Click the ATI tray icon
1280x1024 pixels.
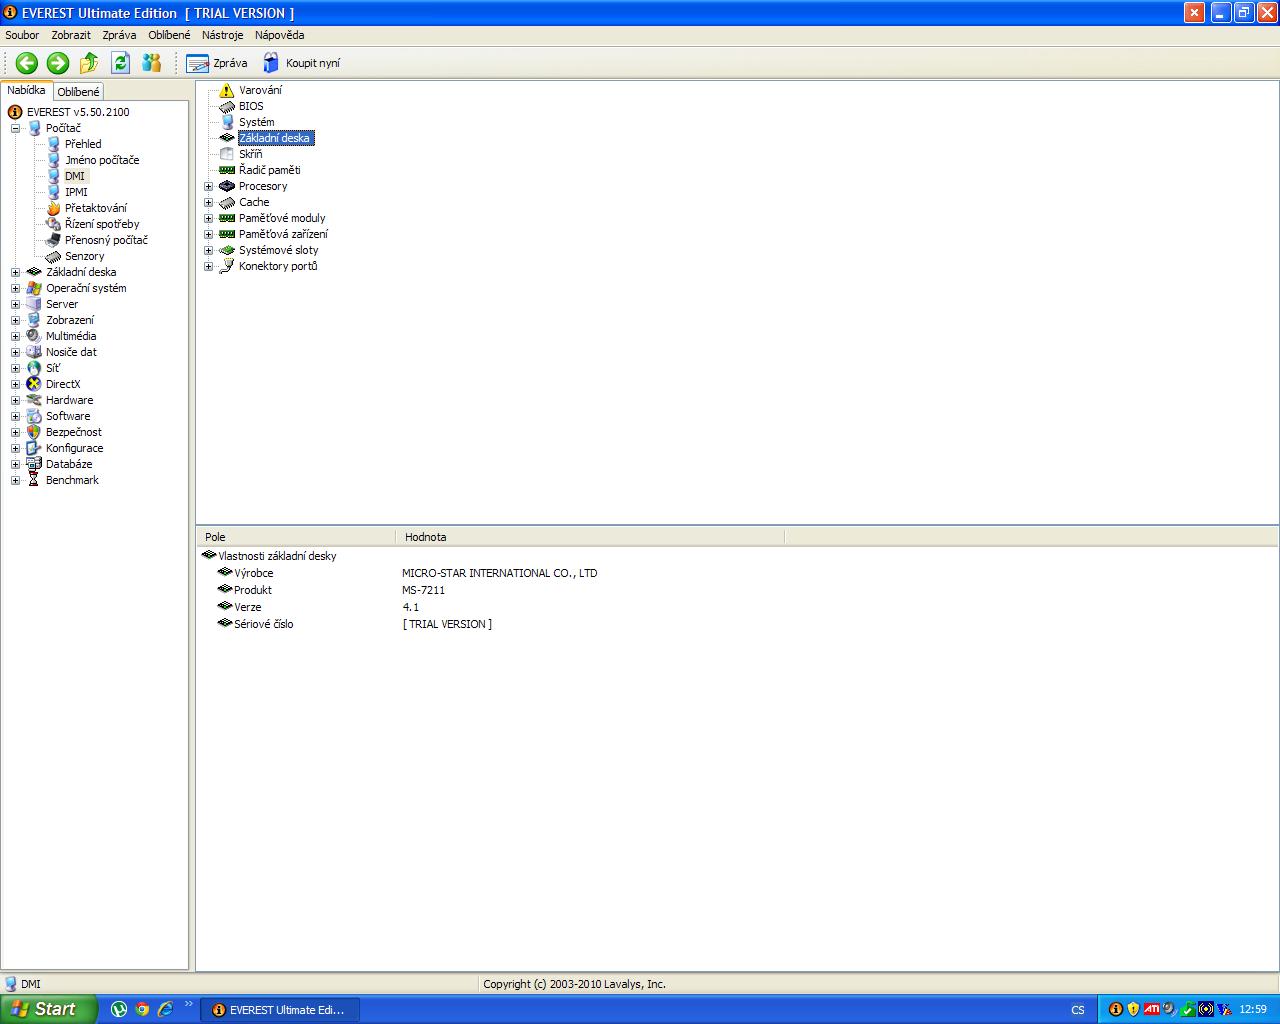point(1151,1010)
